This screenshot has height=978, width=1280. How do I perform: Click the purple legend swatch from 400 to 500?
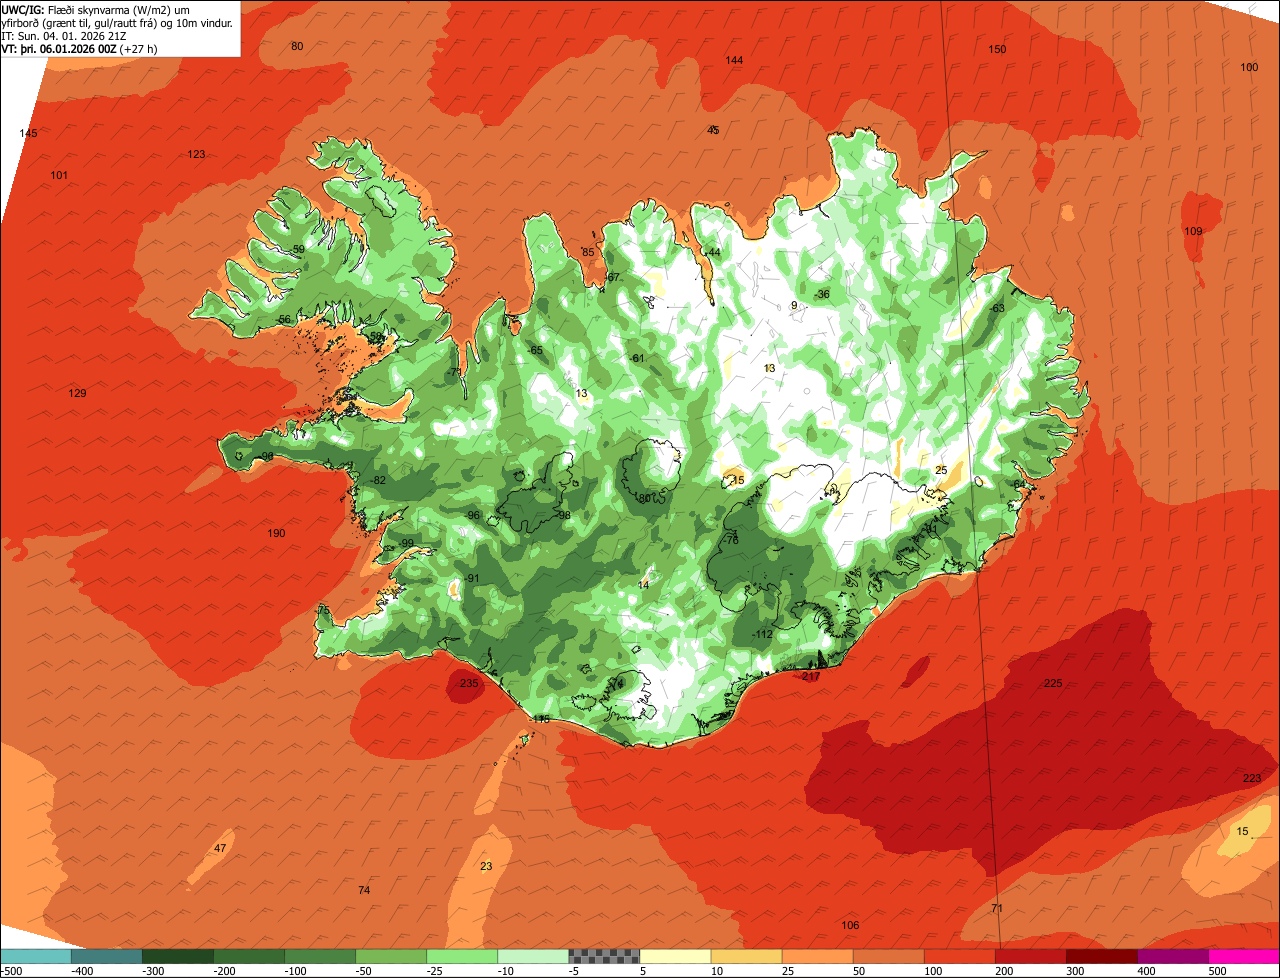[1173, 956]
